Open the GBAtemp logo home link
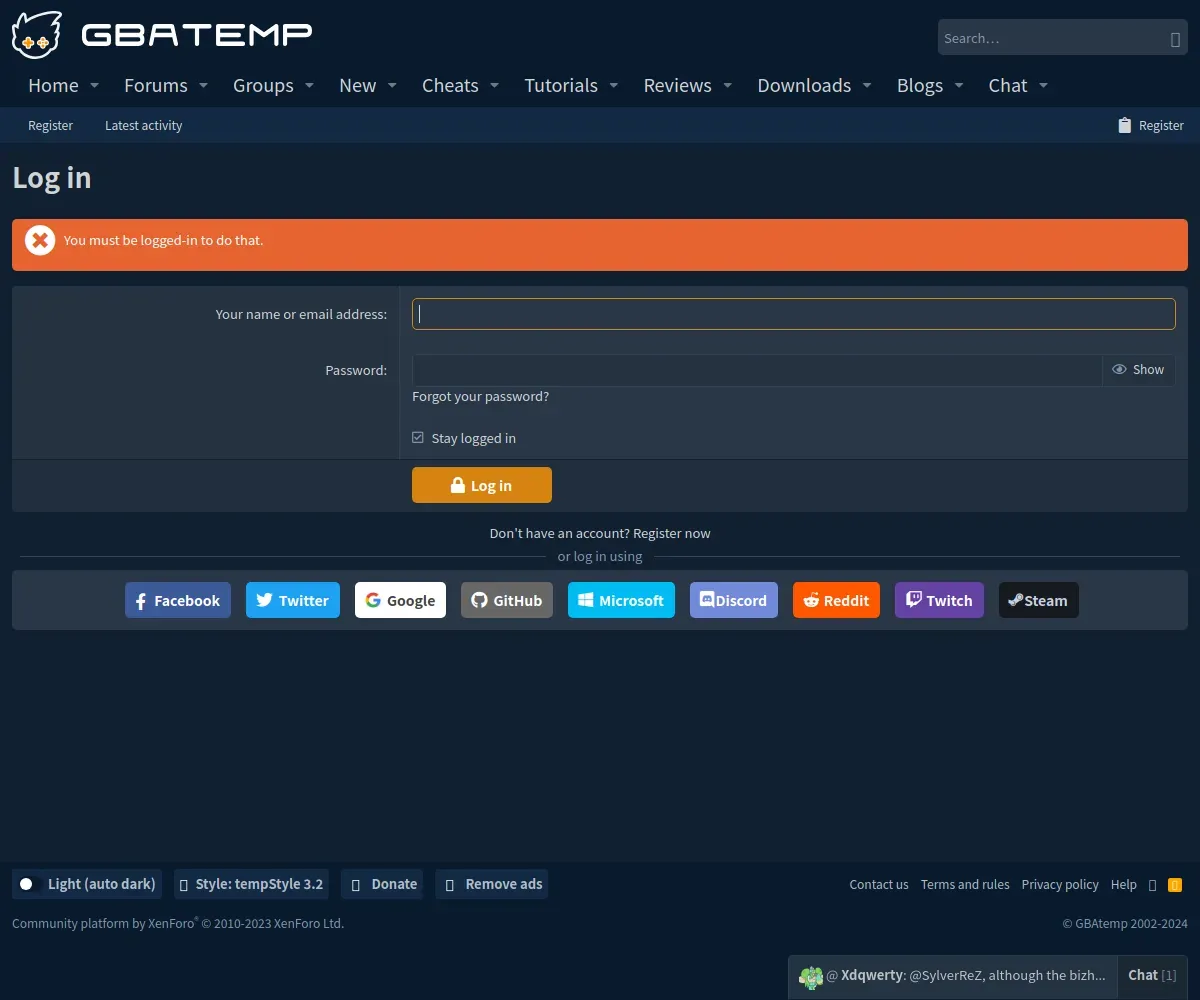The image size is (1200, 1000). [162, 35]
